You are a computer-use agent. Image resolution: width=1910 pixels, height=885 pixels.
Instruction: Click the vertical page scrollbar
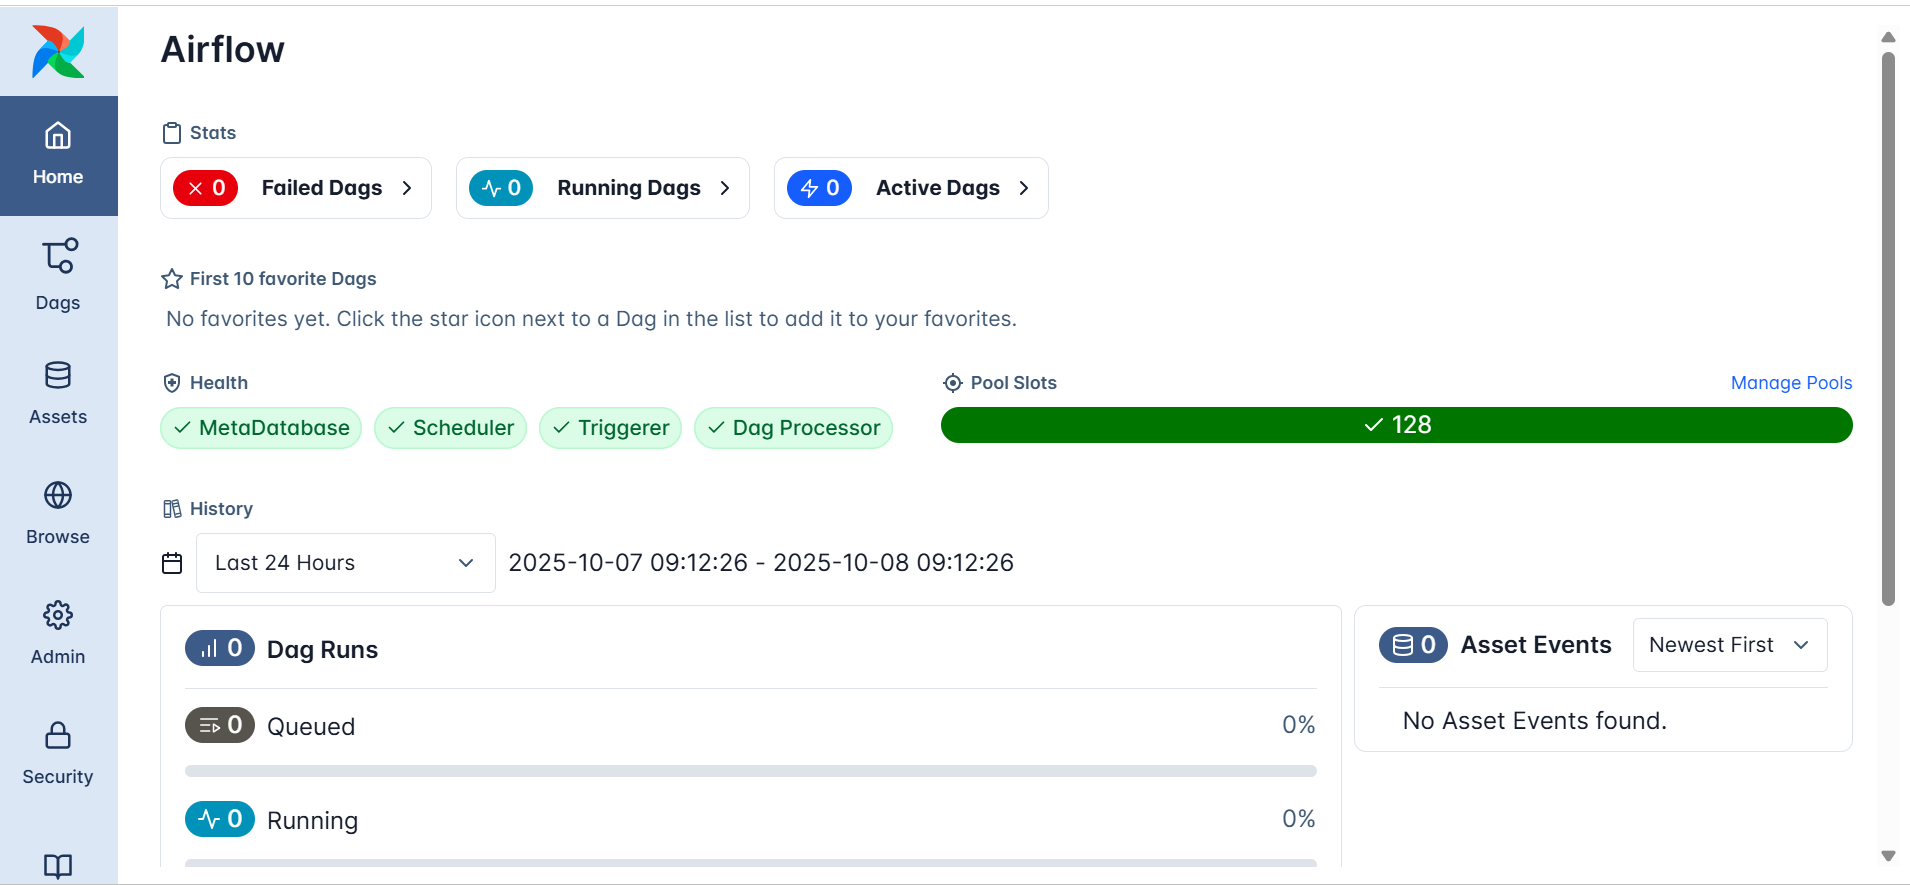[x=1888, y=330]
